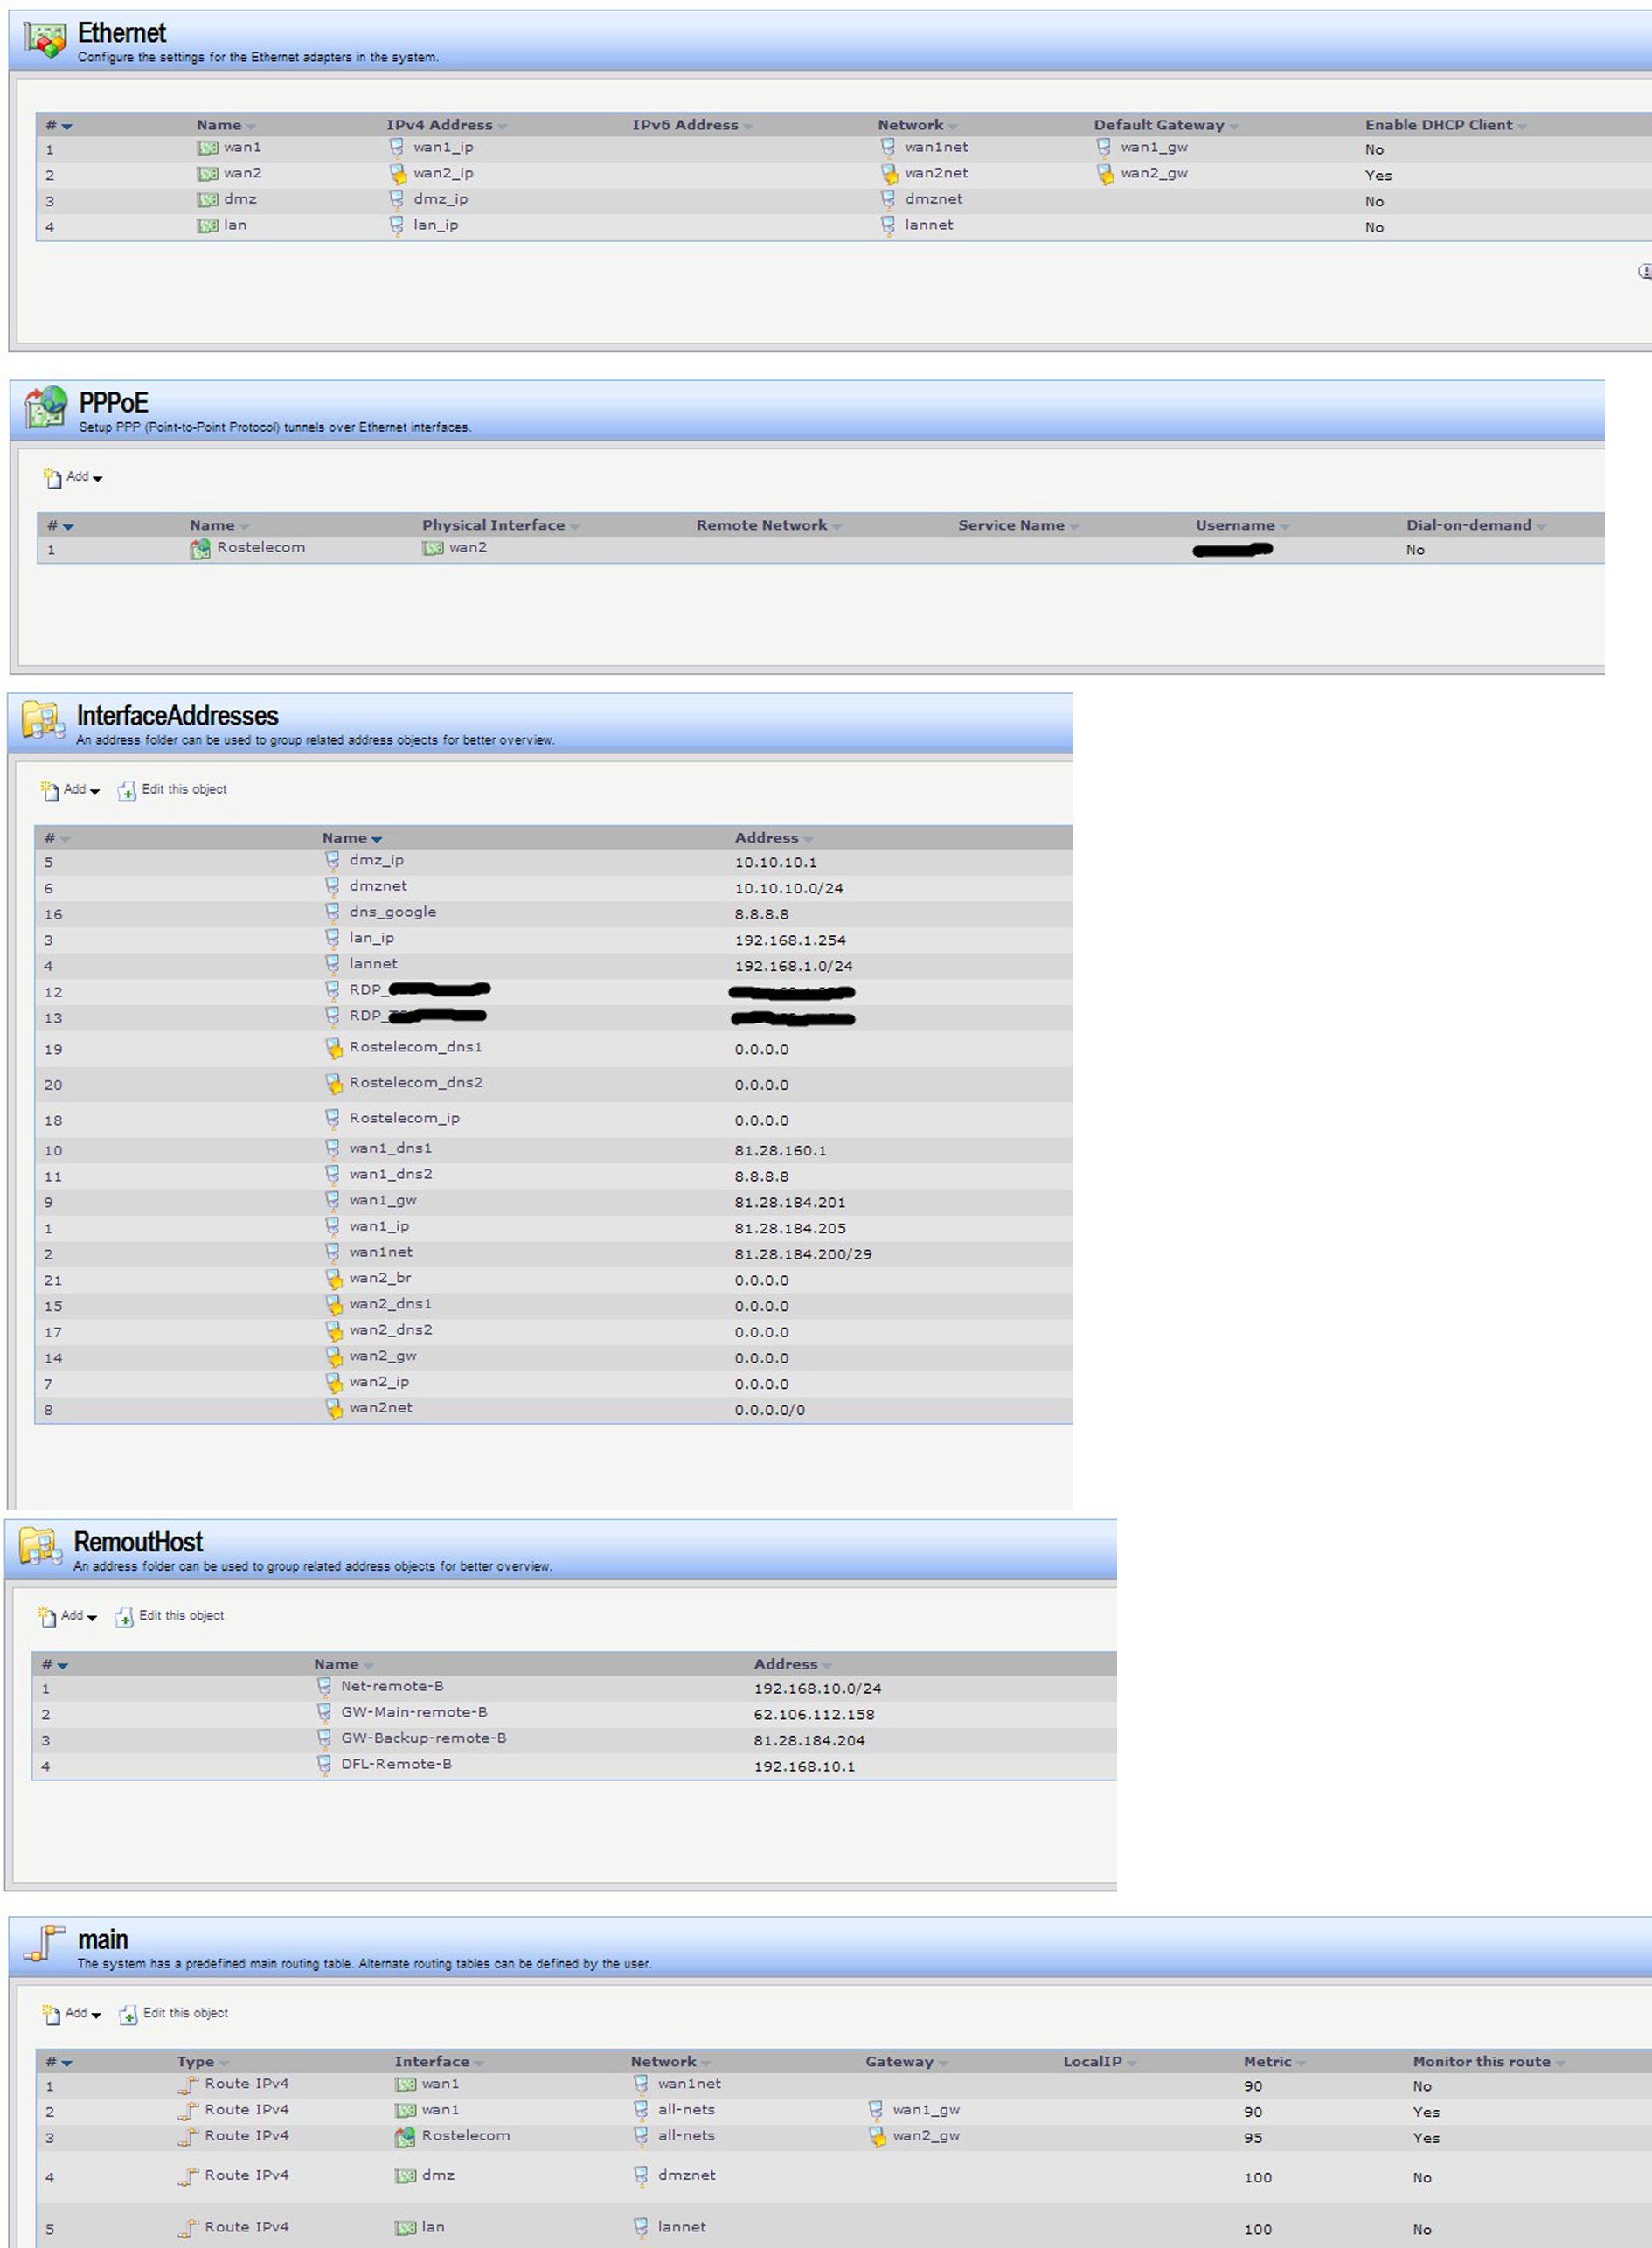Open the Rostelecom entry name in PPPoE table
The image size is (1652, 2248).
(x=261, y=548)
